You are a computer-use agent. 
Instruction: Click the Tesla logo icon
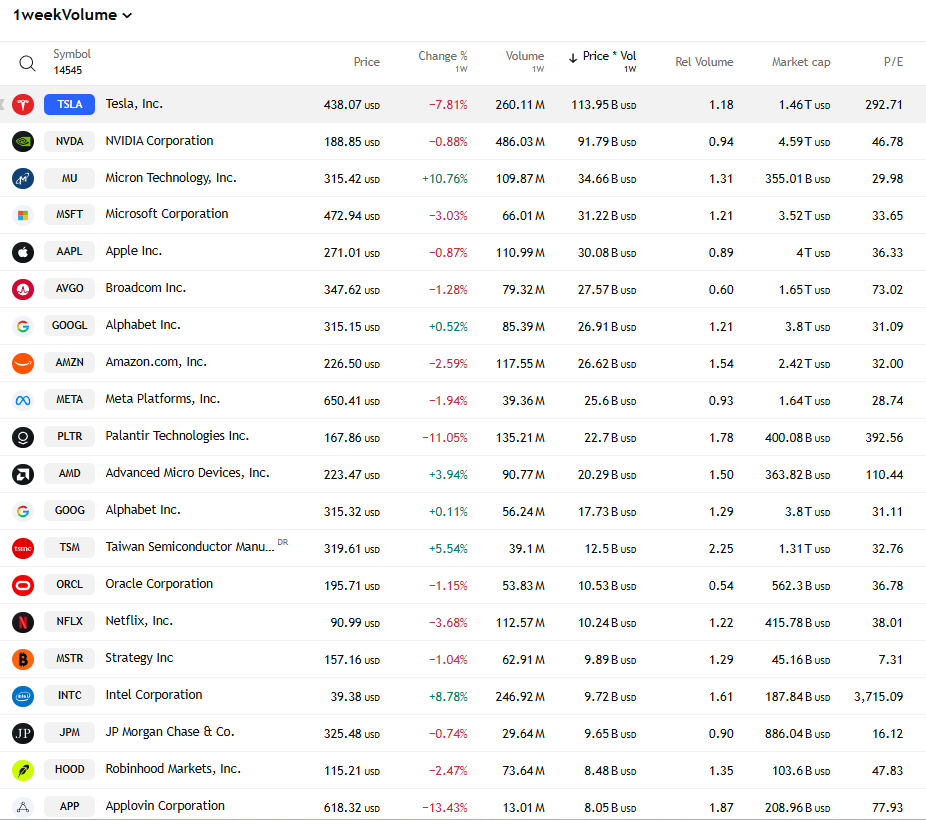23,105
